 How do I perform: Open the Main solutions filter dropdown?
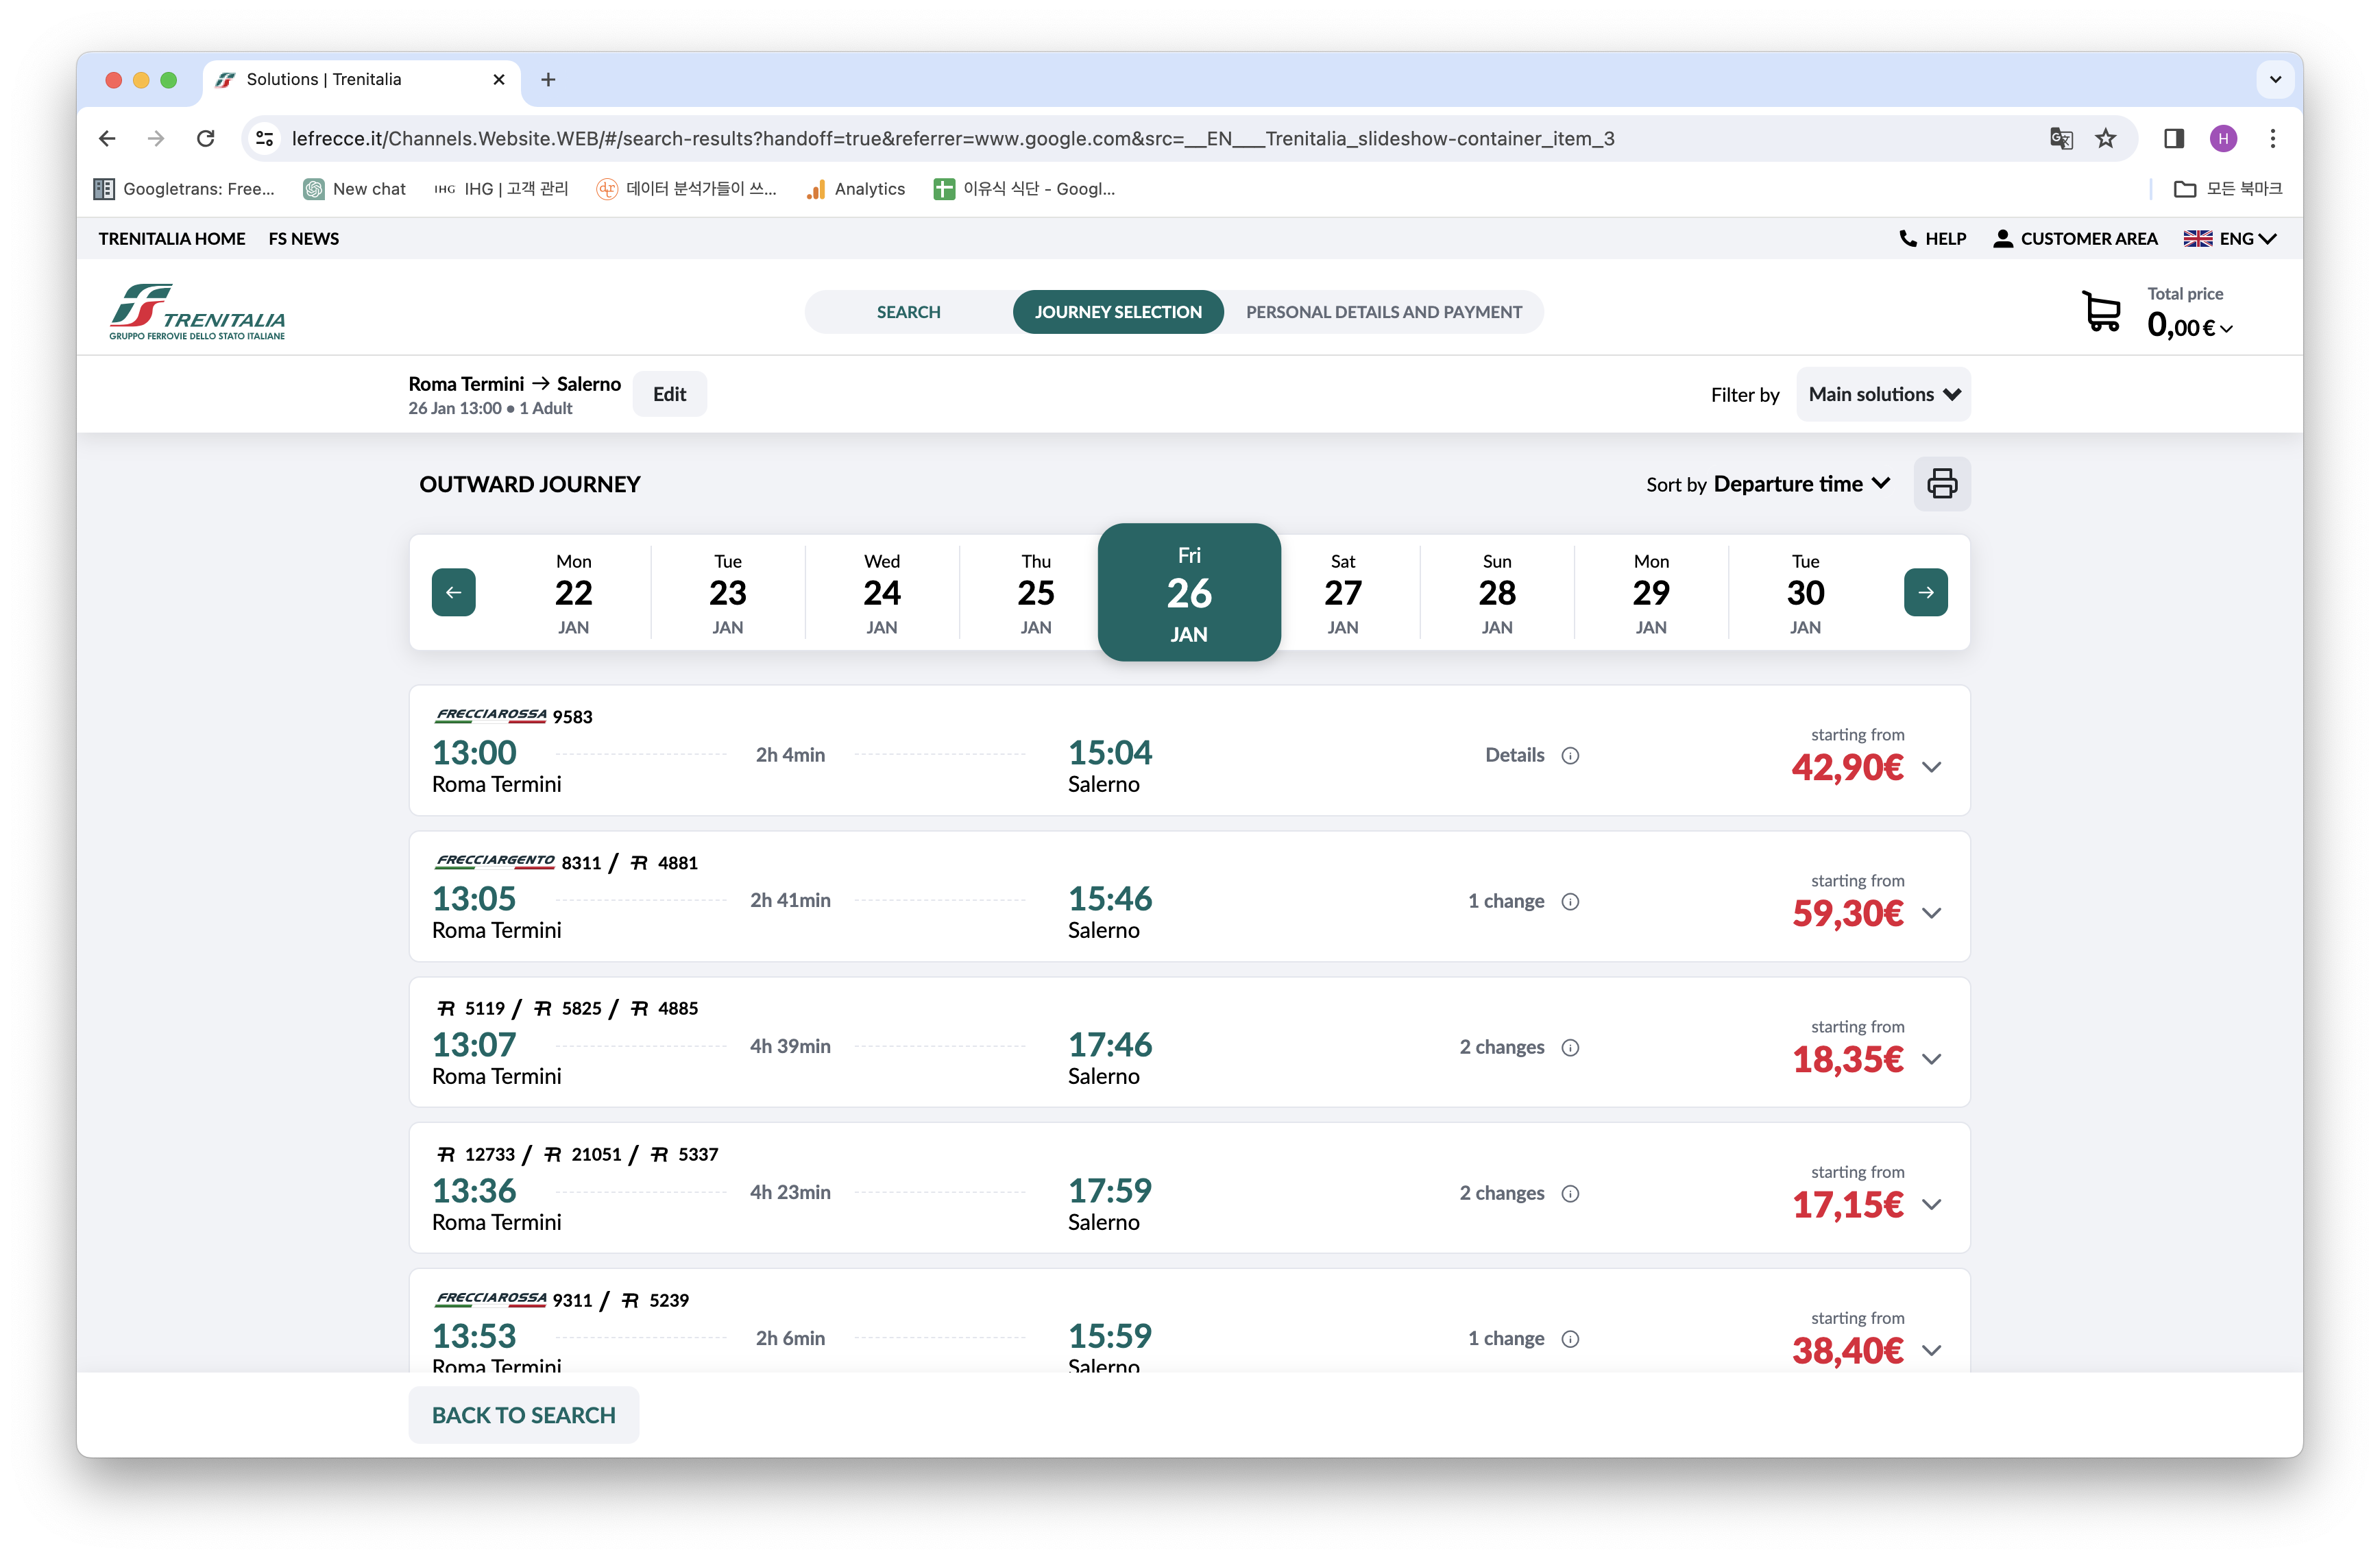(1883, 394)
